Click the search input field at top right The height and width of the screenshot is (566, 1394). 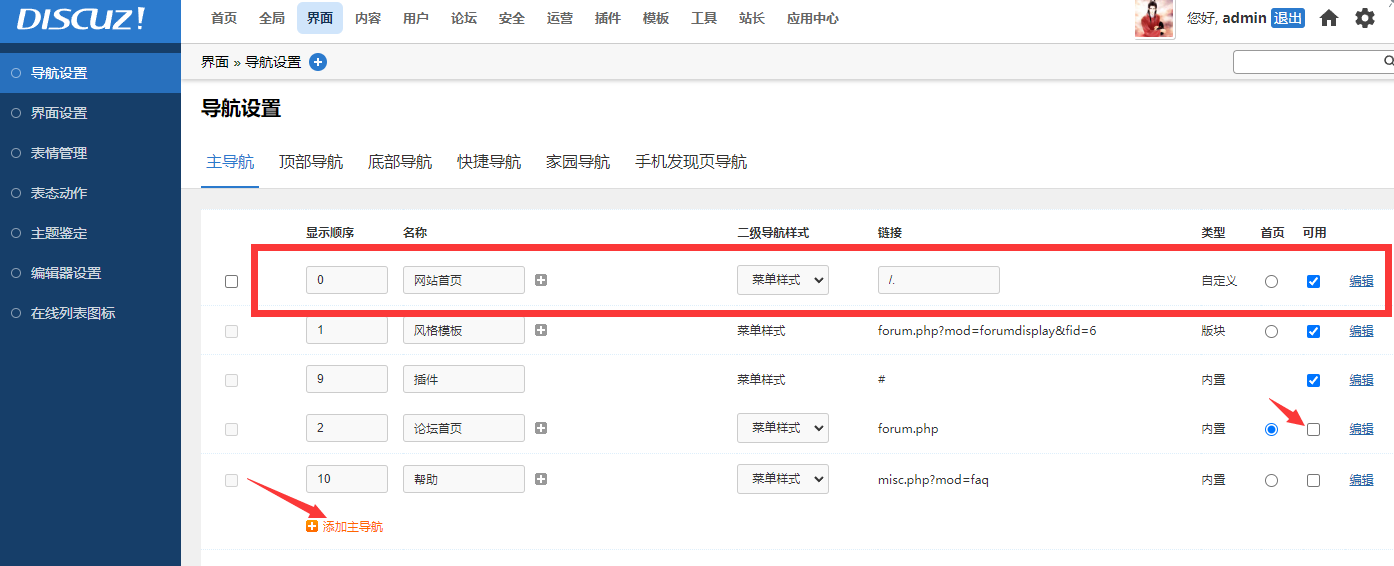(x=1307, y=62)
